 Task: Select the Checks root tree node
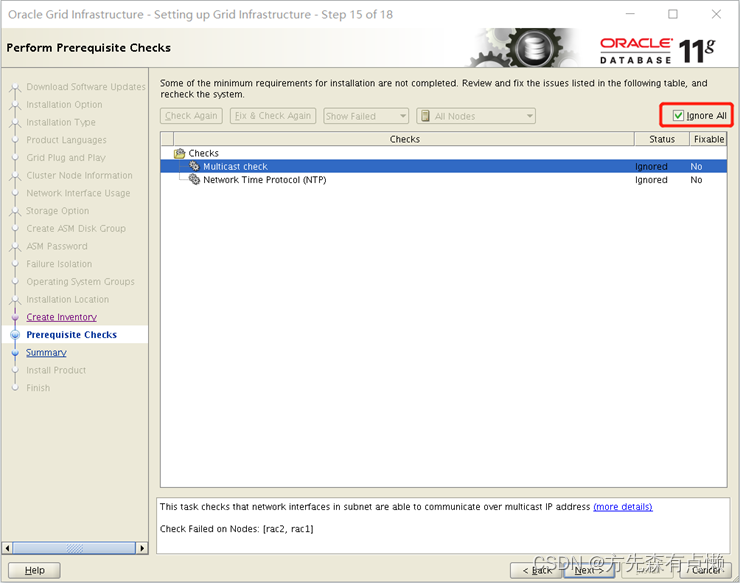[x=203, y=153]
